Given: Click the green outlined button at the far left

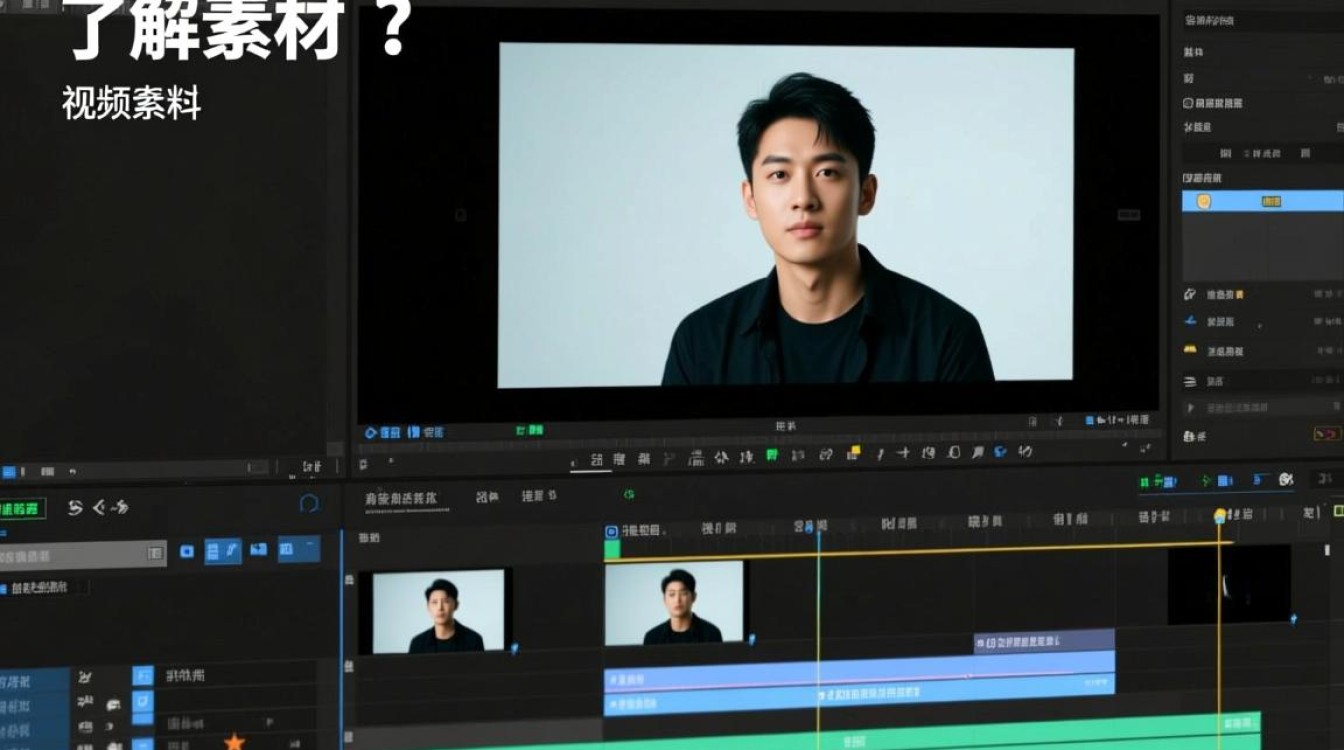Looking at the screenshot, I should click(20, 509).
